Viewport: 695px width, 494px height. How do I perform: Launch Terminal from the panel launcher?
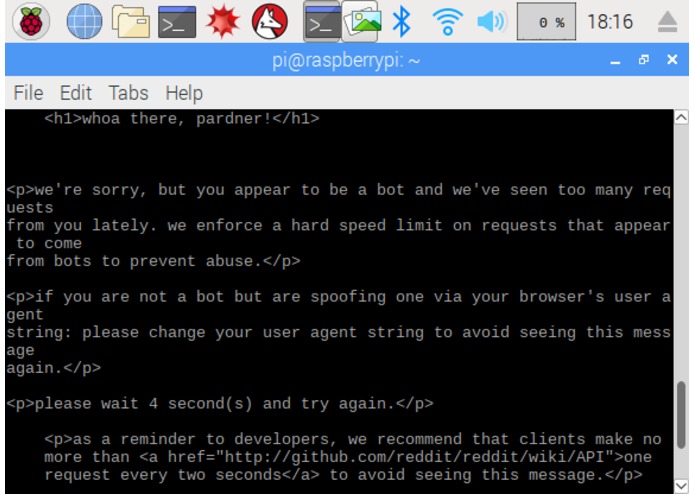(177, 21)
